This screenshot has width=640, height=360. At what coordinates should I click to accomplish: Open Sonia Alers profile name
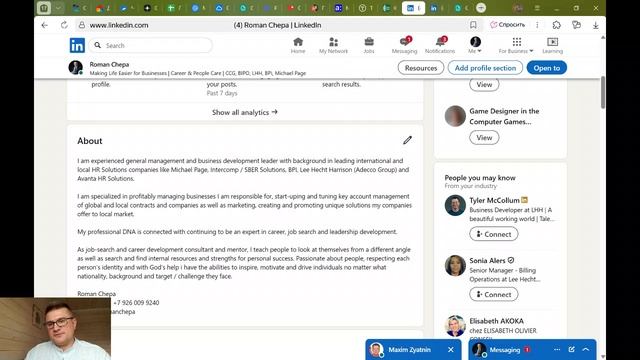pyautogui.click(x=487, y=260)
